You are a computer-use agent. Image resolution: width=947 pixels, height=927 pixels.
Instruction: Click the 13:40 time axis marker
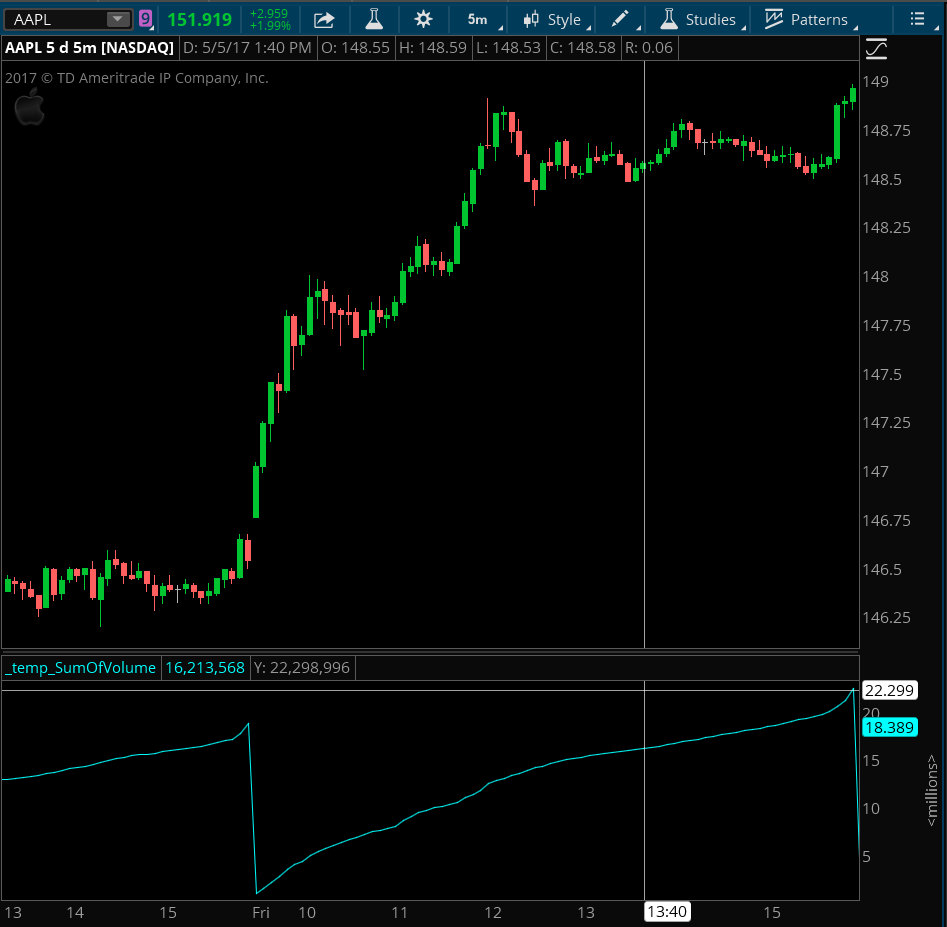[x=667, y=911]
